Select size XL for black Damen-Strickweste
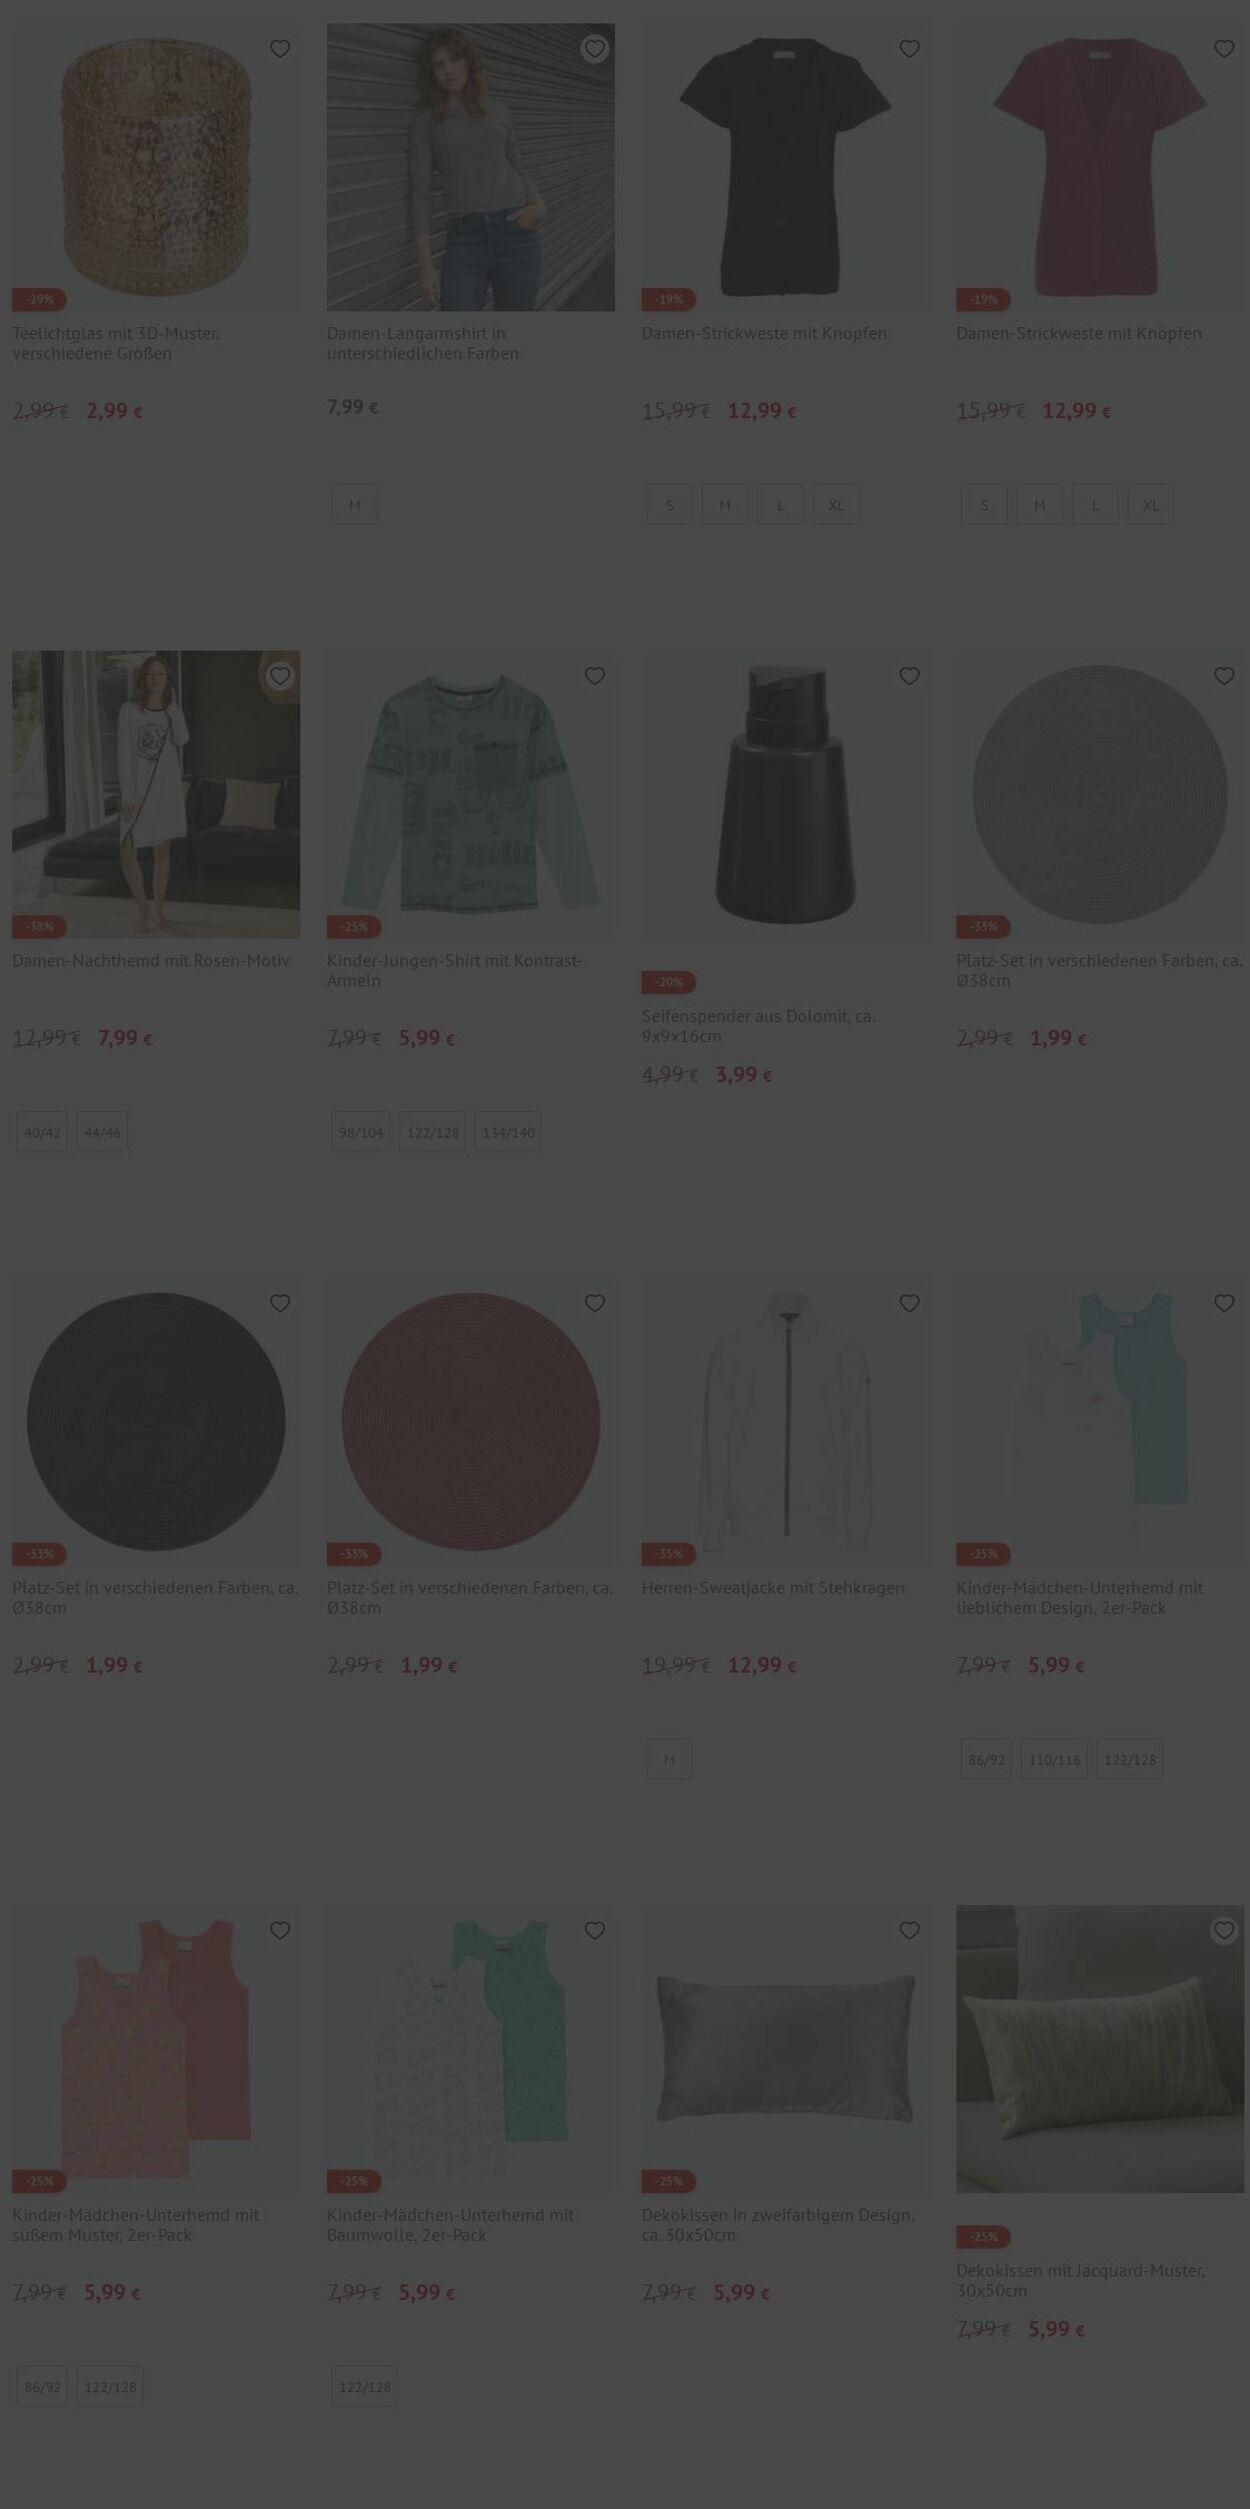 [x=836, y=505]
